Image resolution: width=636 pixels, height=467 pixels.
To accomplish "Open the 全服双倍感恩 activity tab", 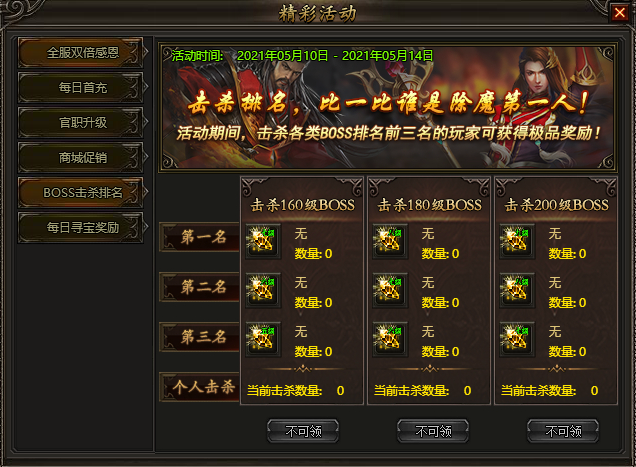I will pos(81,53).
